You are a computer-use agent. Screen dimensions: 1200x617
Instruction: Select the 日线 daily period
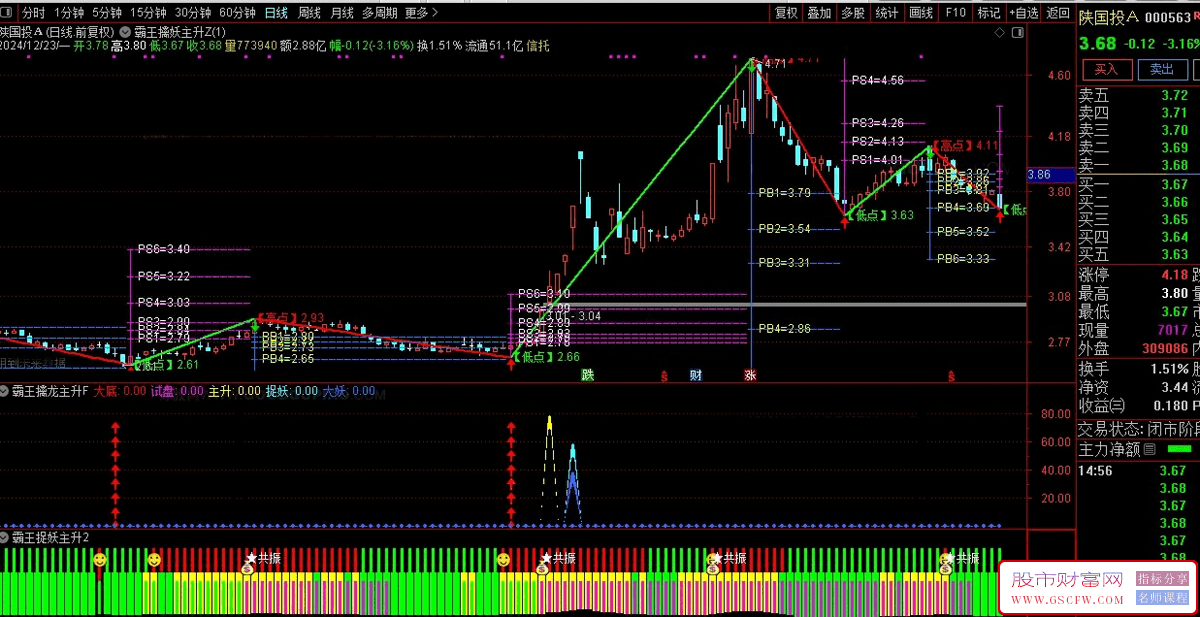point(277,13)
